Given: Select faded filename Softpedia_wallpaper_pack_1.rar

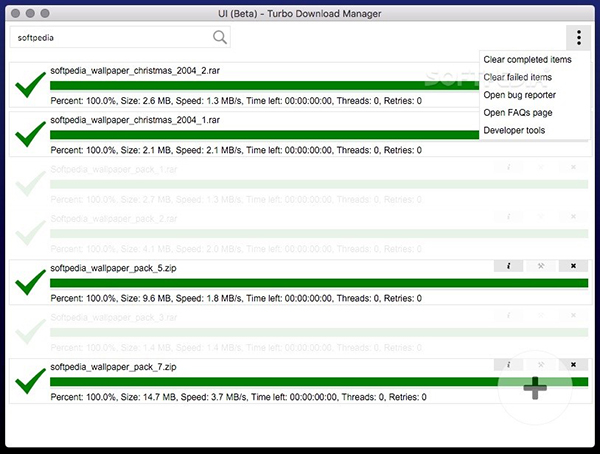Looking at the screenshot, I should pyautogui.click(x=114, y=170).
